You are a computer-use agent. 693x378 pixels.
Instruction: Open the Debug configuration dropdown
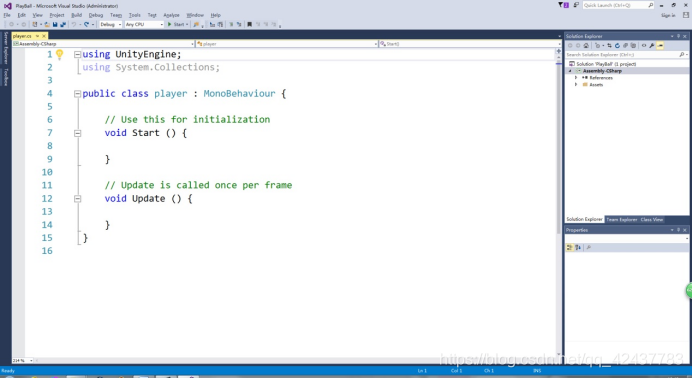110,24
